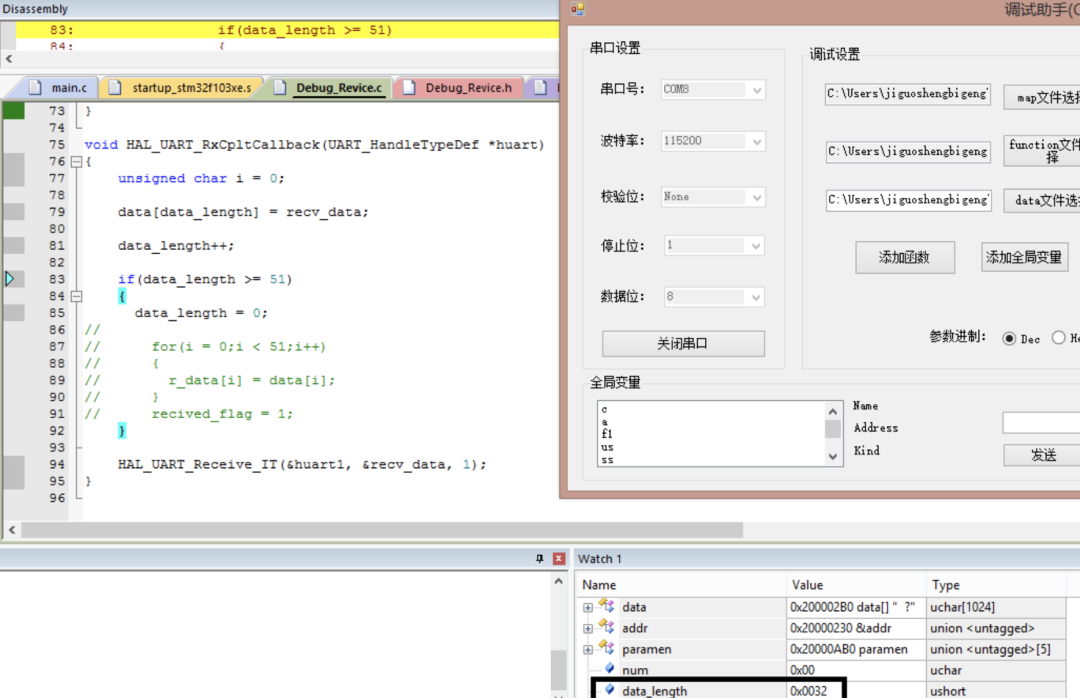Screen dimensions: 1080x698
Task: Expand paramen in the Watch window
Action: [586, 649]
